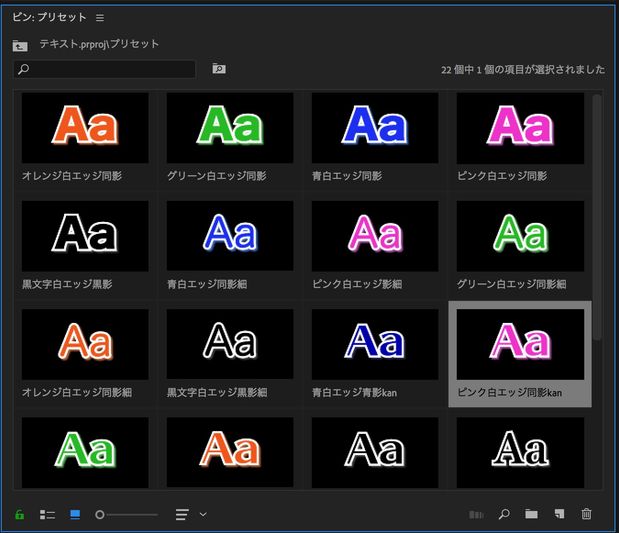Screen dimensions: 619x533
Task: Select 青白エッジ青影kan preset thumbnail
Action: [375, 344]
